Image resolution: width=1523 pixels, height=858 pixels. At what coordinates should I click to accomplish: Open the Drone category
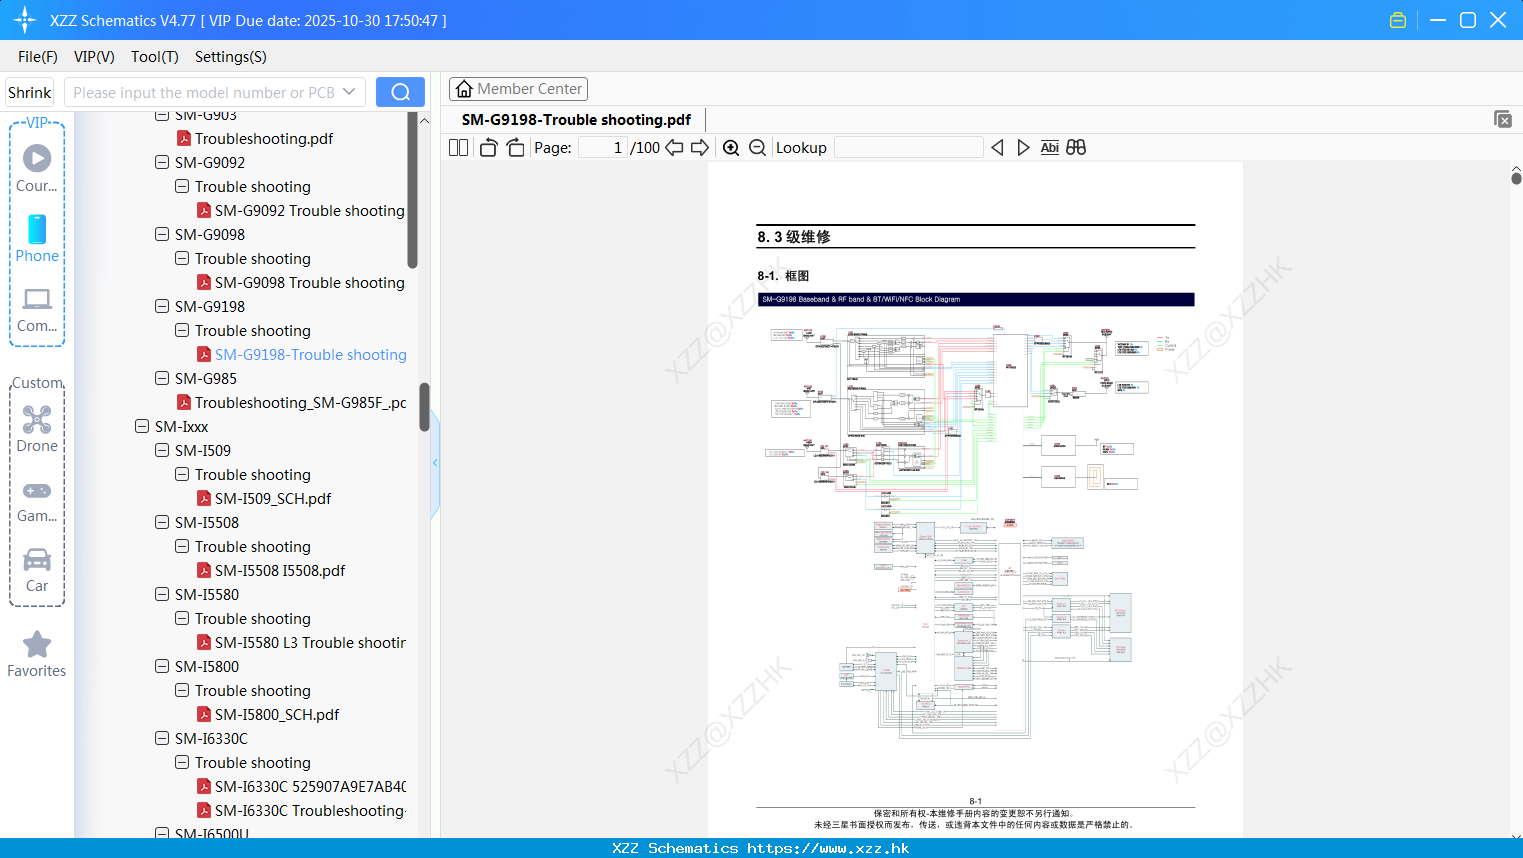(37, 429)
